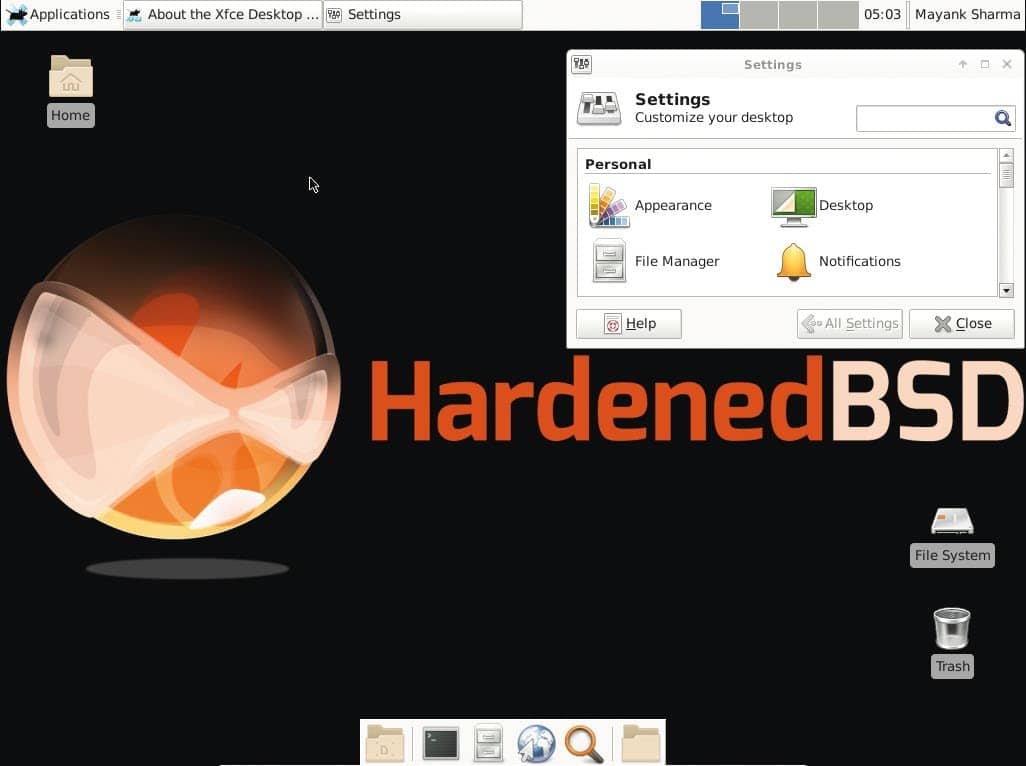Open the Appearance settings icon
The width and height of the screenshot is (1026, 766).
pyautogui.click(x=609, y=205)
